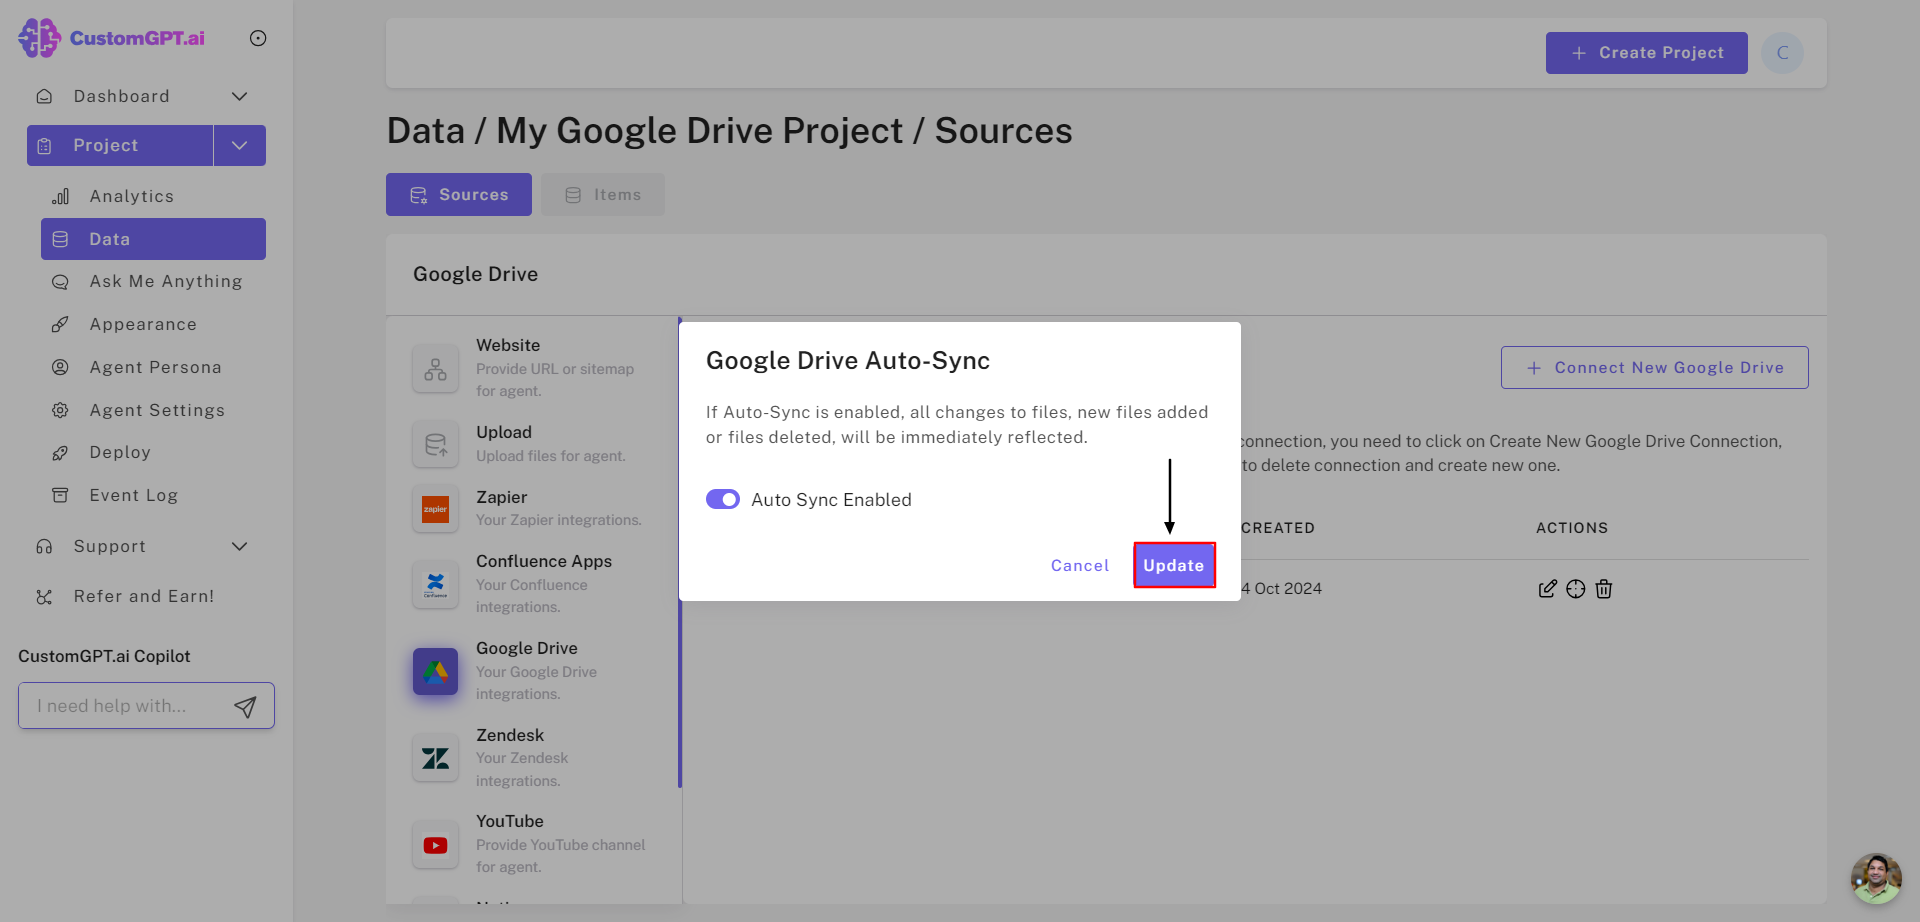
Task: Switch to the Items tab
Action: pos(603,195)
